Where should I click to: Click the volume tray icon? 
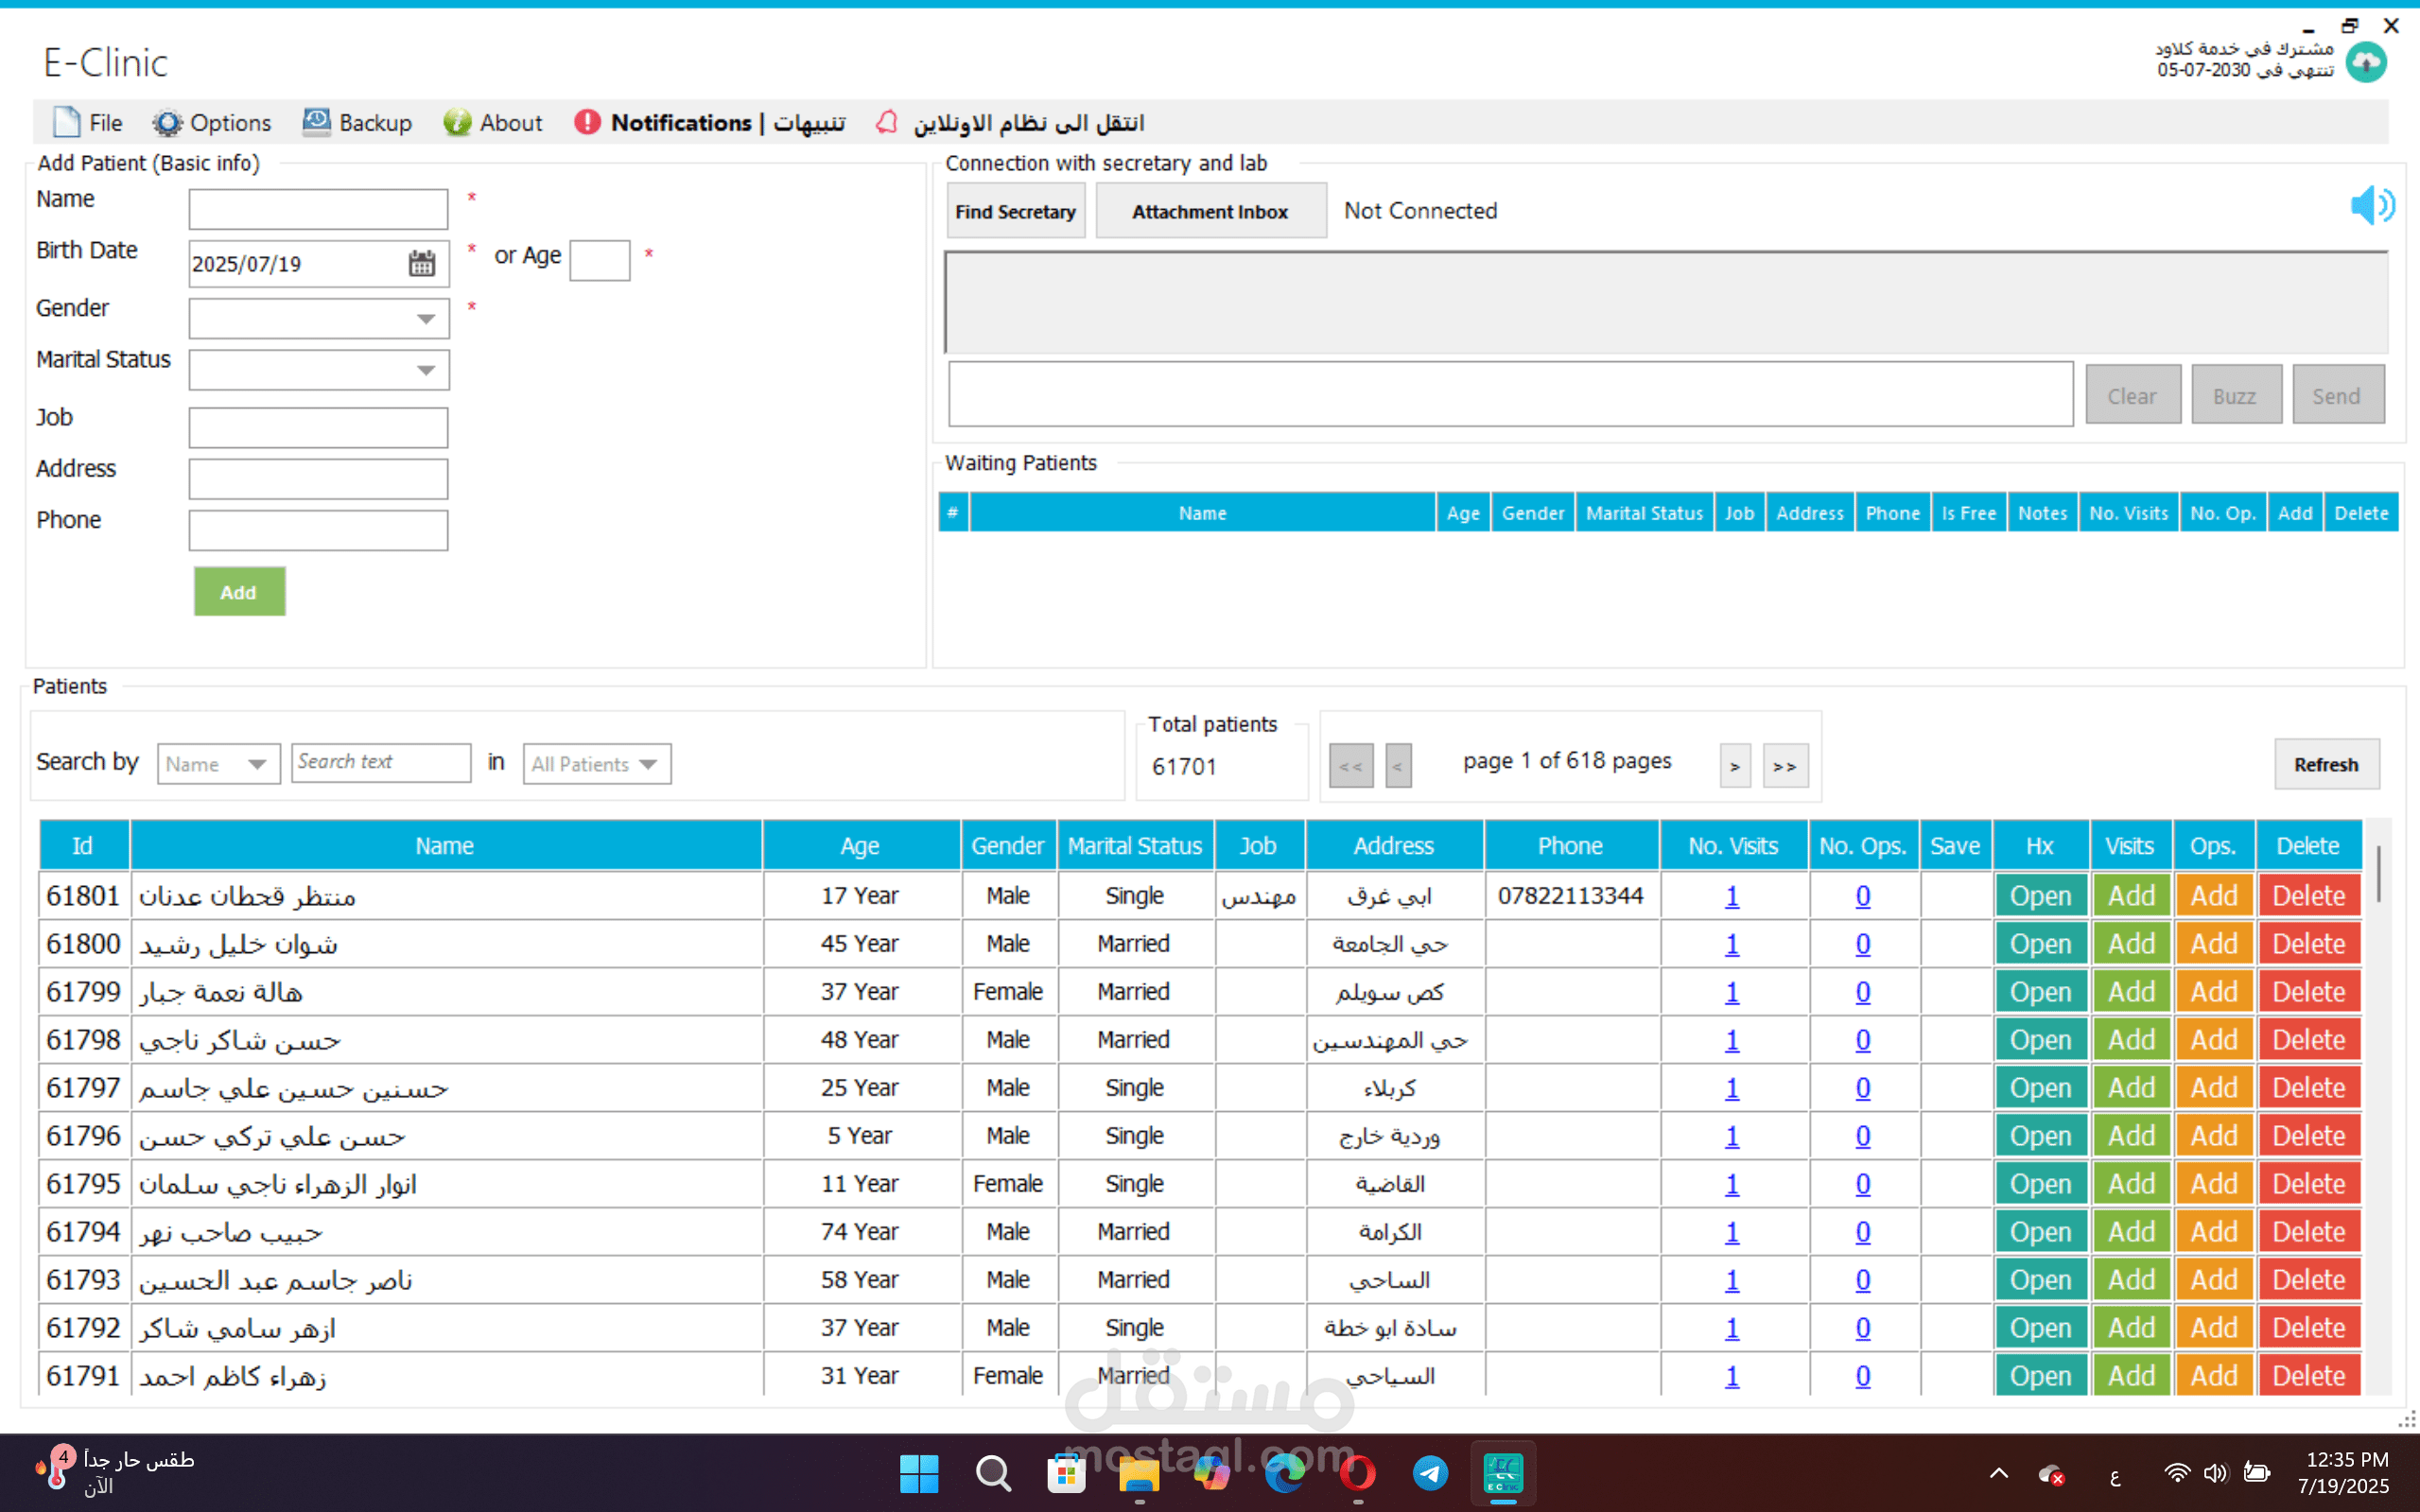click(x=2216, y=1473)
